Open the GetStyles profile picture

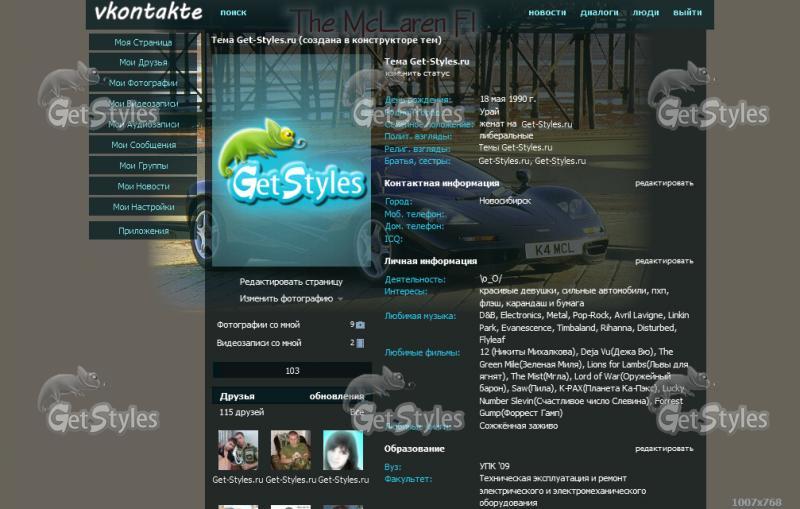pos(291,161)
